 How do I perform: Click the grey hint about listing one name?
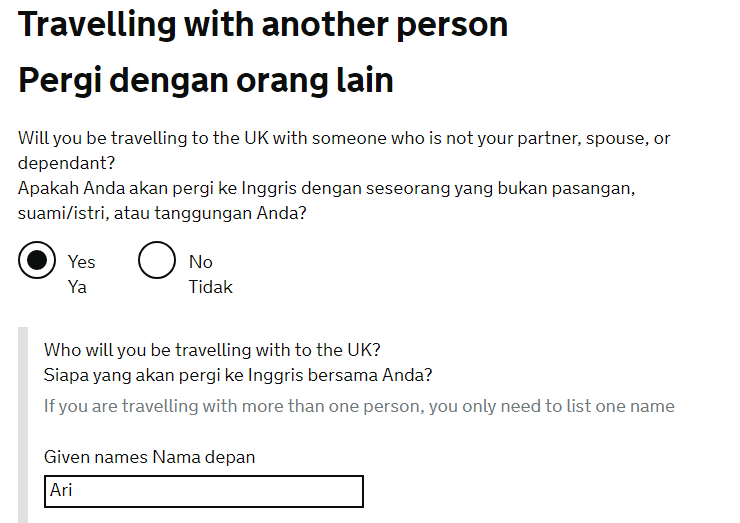coord(359,406)
